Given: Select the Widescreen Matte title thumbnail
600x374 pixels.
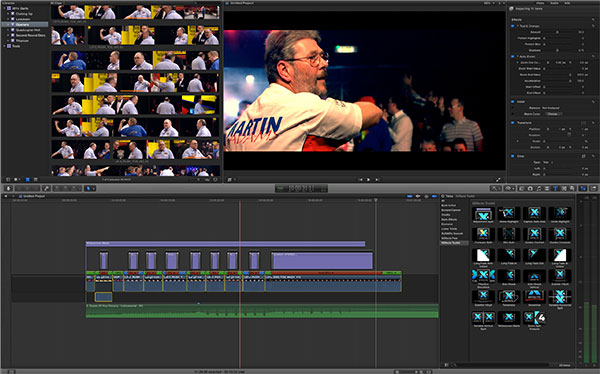Looking at the screenshot, I should (x=509, y=317).
